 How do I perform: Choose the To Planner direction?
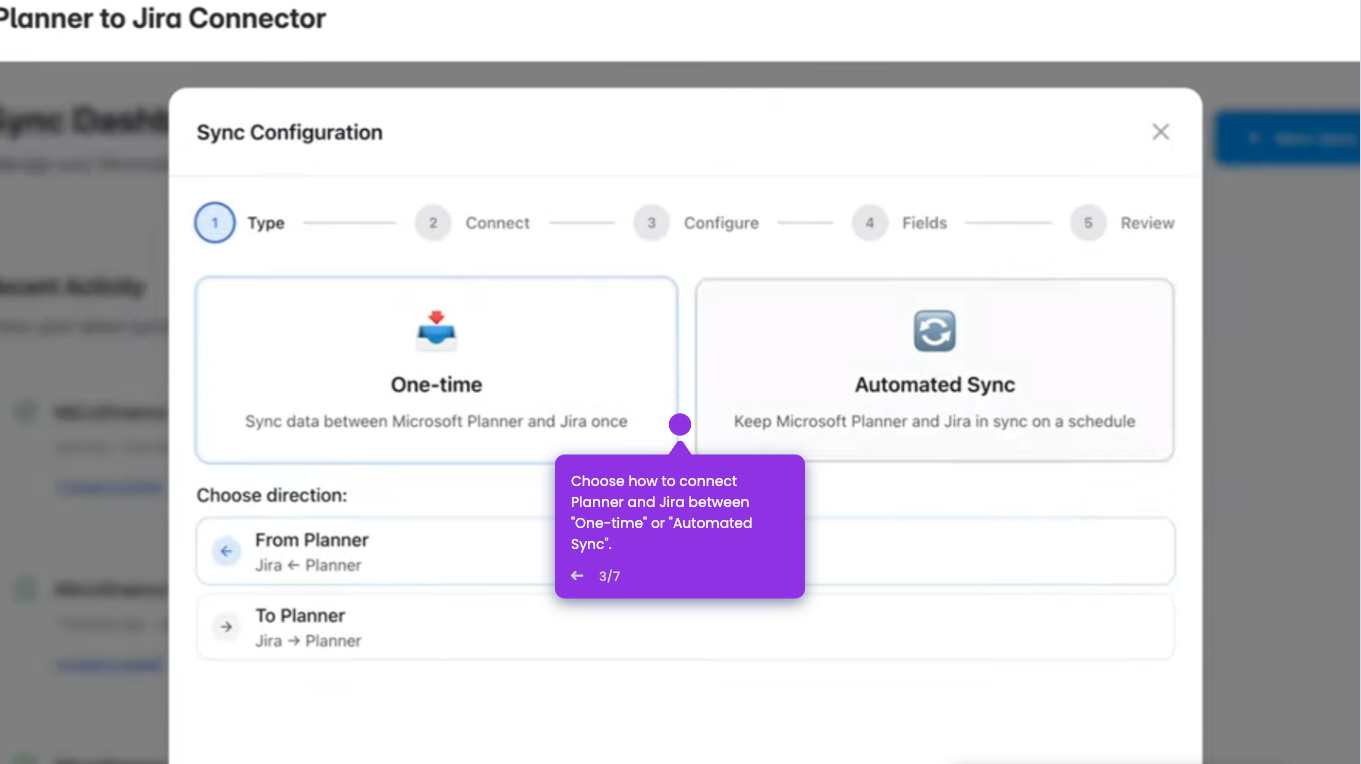coord(685,627)
